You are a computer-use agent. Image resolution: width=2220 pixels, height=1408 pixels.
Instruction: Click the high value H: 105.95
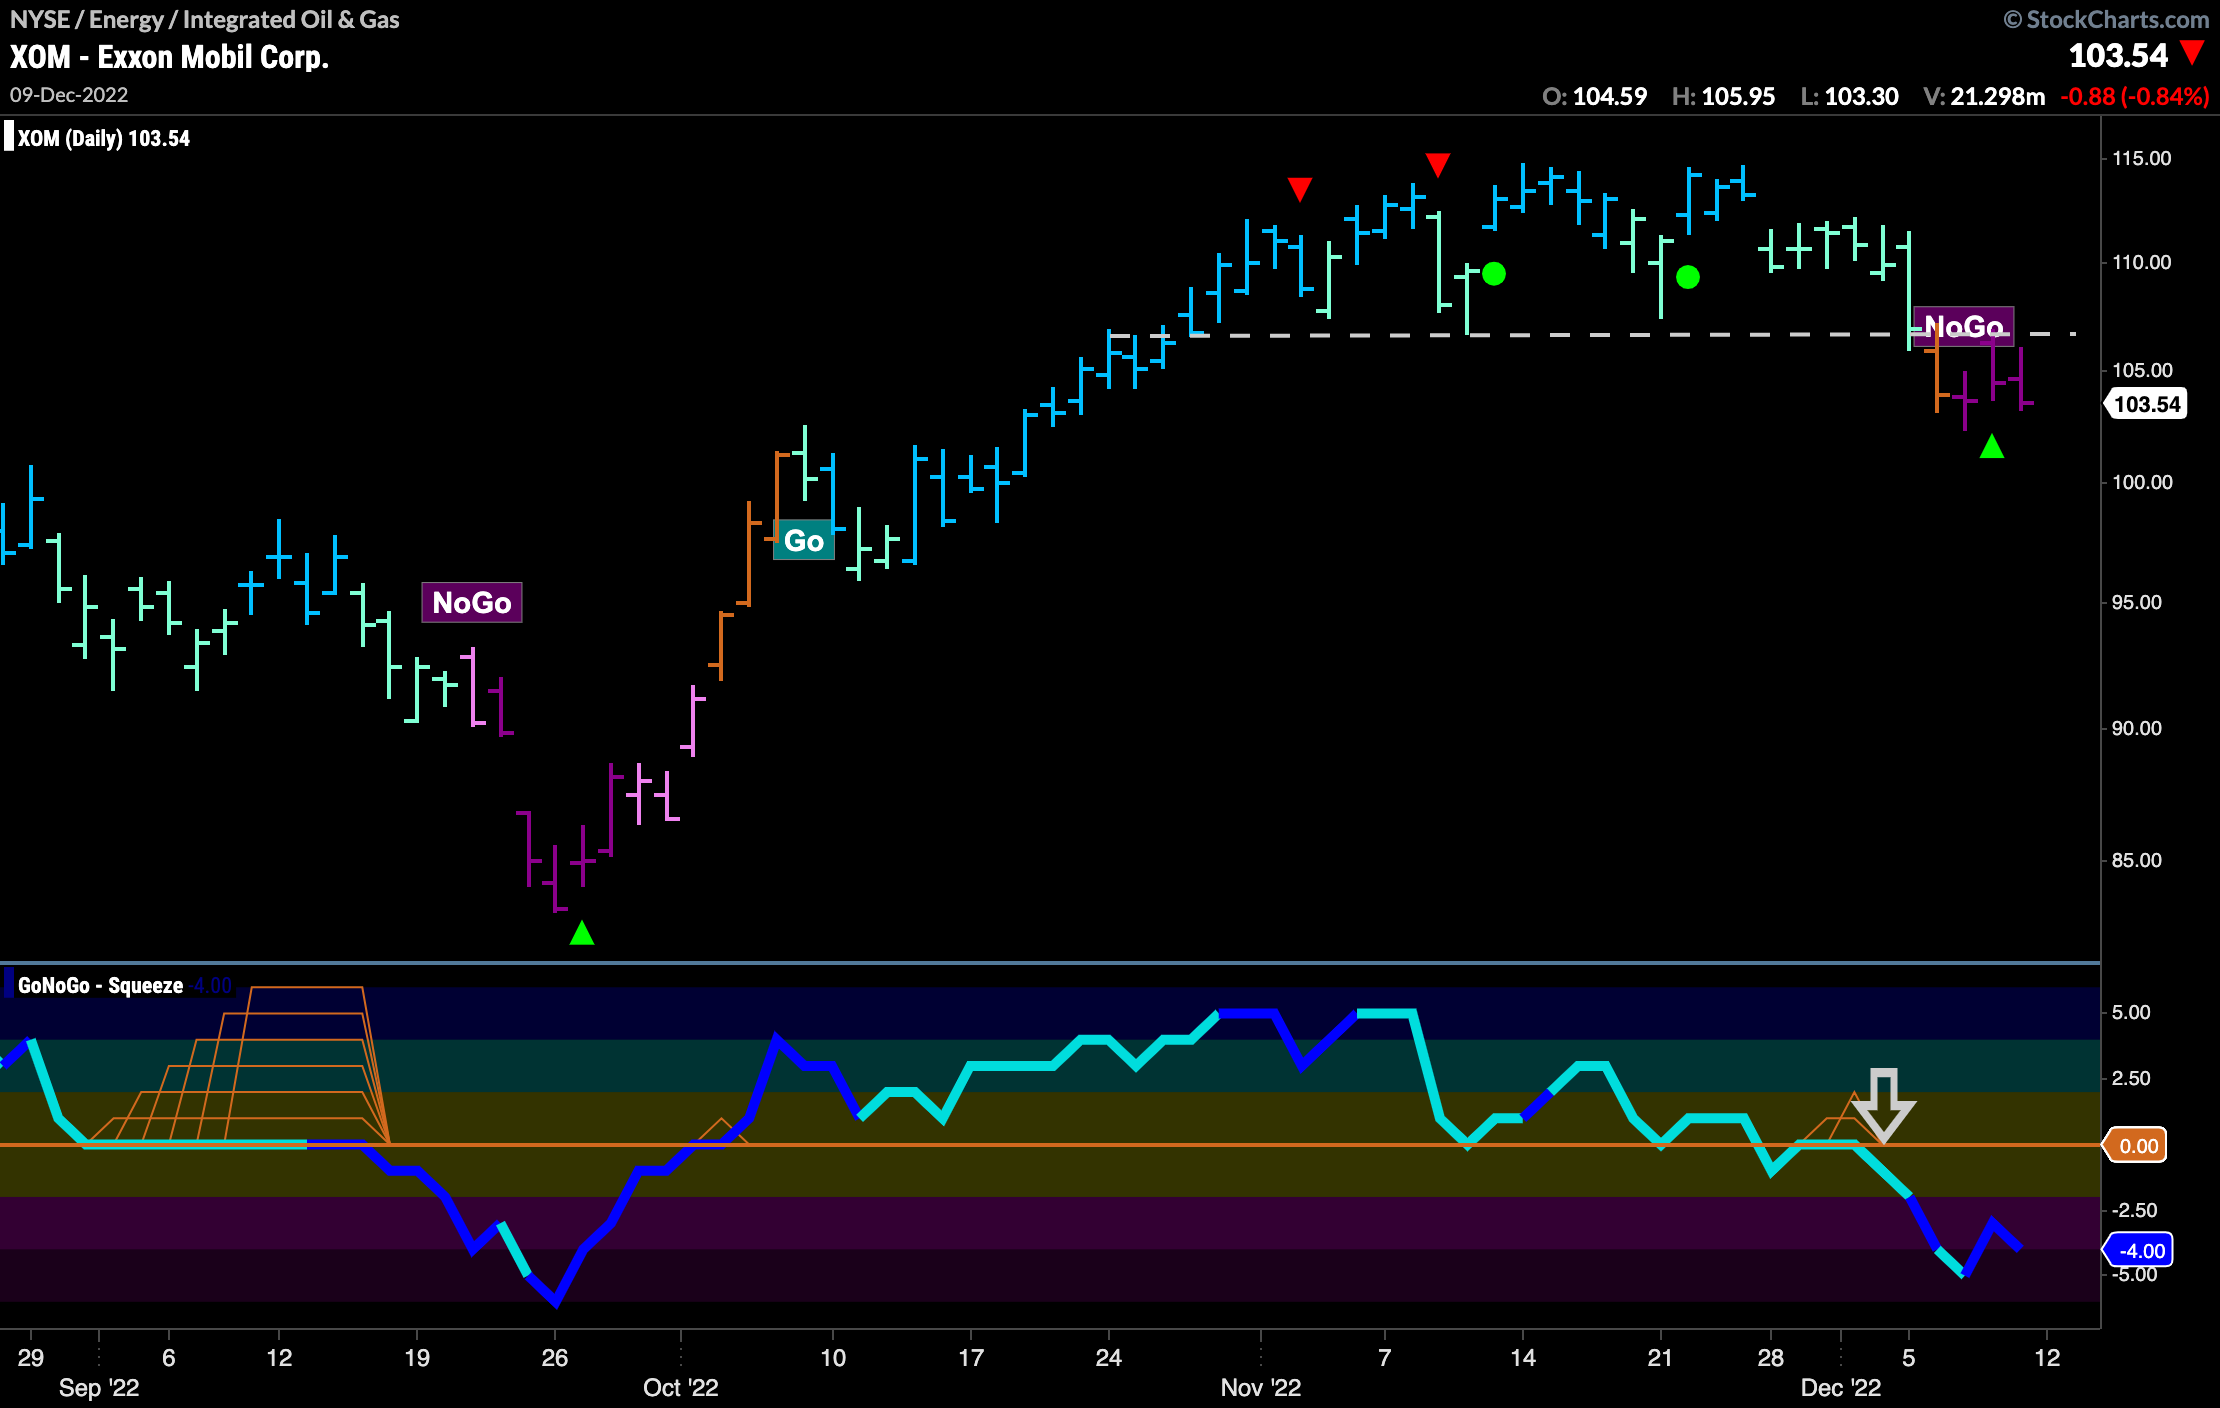[1723, 96]
